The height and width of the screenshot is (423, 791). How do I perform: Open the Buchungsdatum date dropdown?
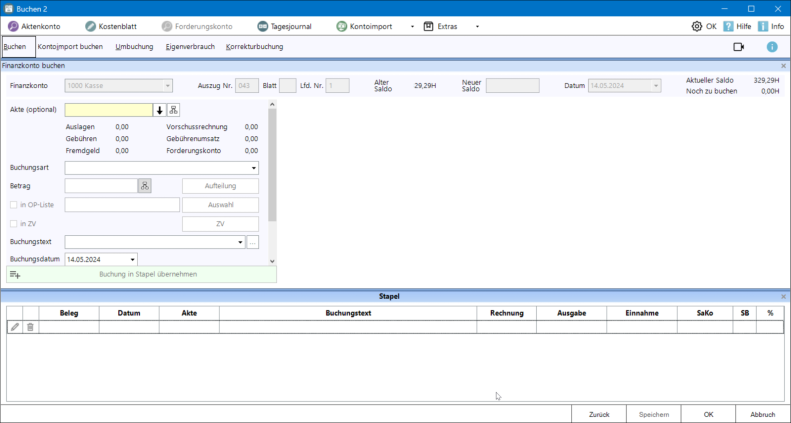132,260
